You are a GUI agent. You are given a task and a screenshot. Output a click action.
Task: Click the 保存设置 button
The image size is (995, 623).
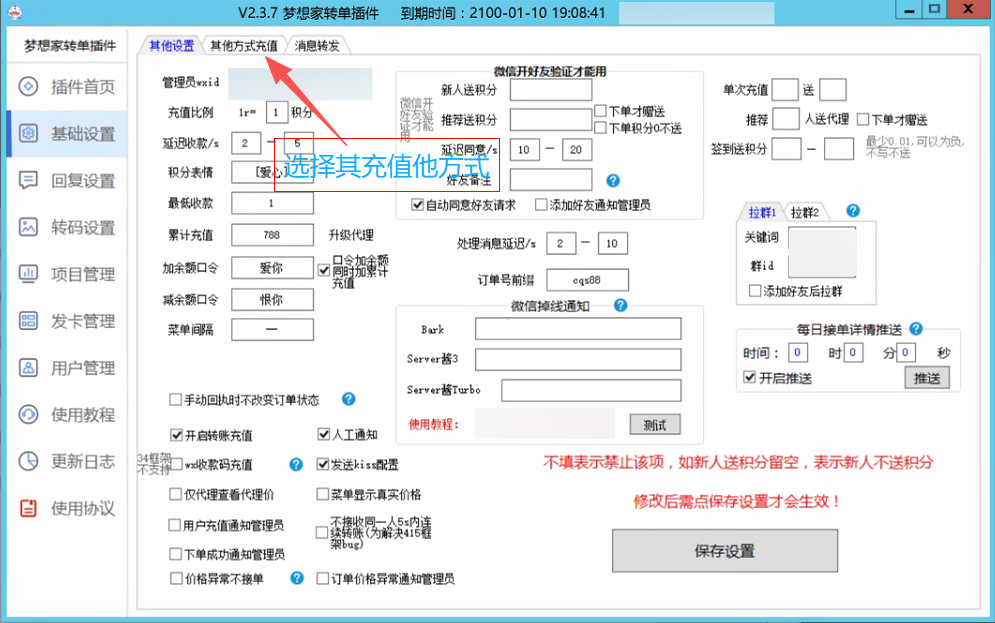pos(724,551)
